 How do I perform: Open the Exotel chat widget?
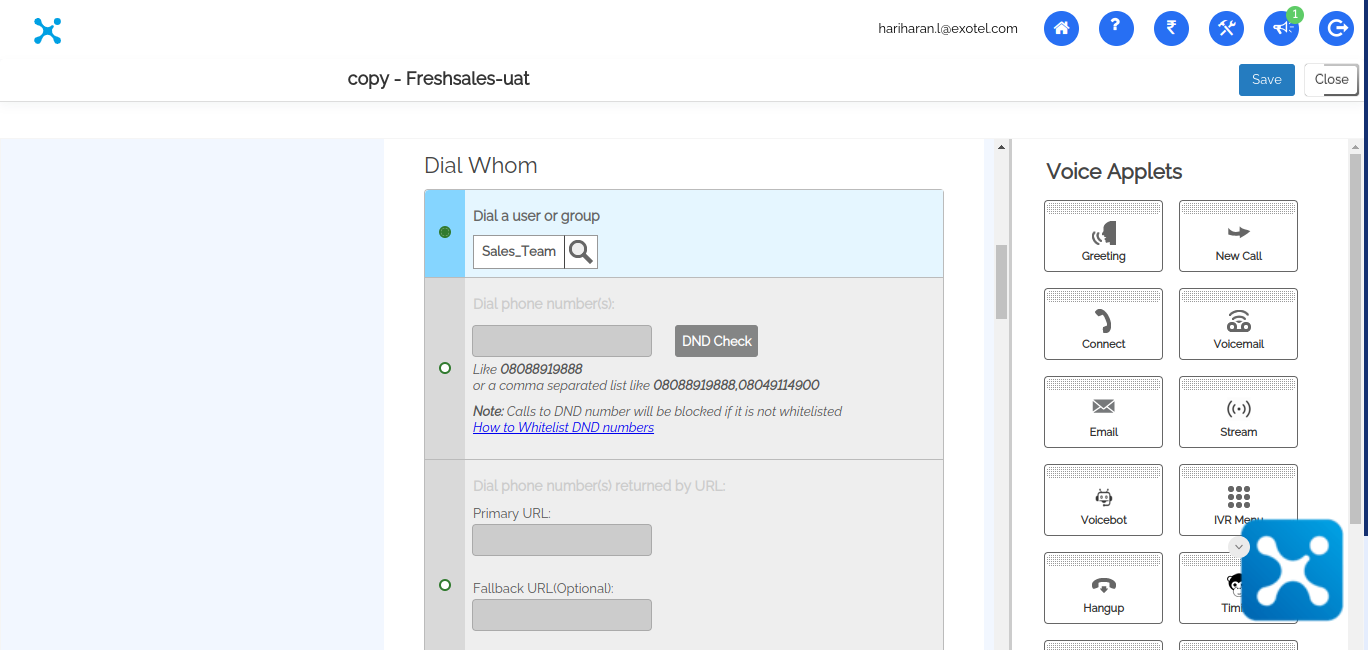(x=1292, y=570)
